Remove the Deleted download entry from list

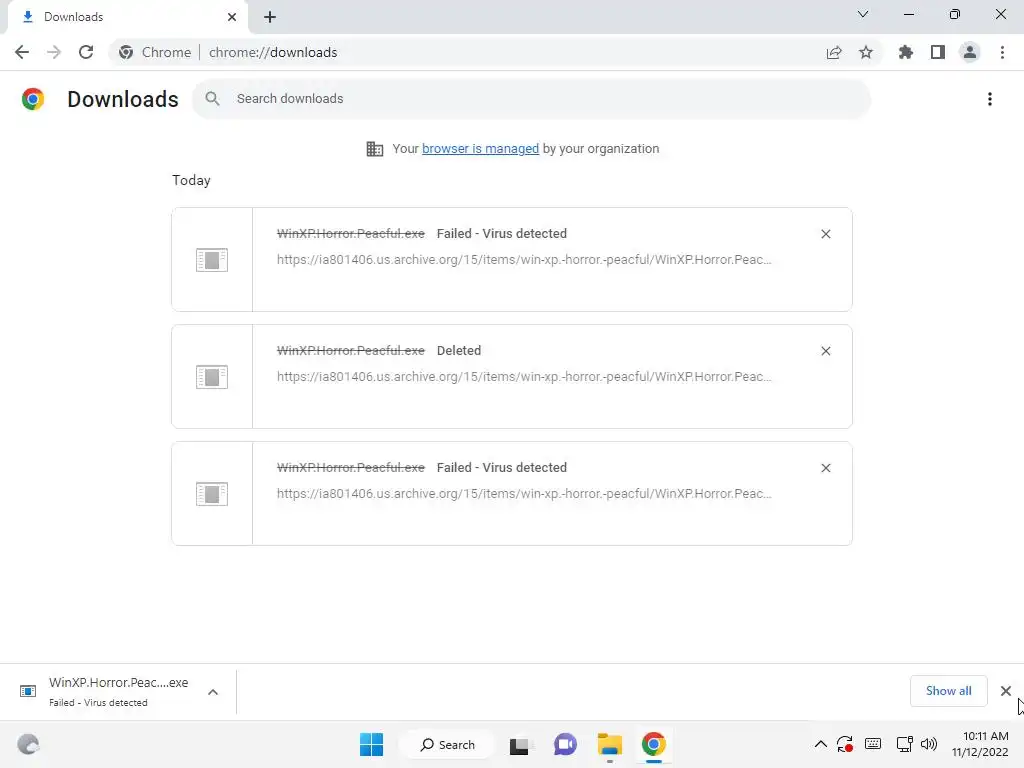[826, 351]
